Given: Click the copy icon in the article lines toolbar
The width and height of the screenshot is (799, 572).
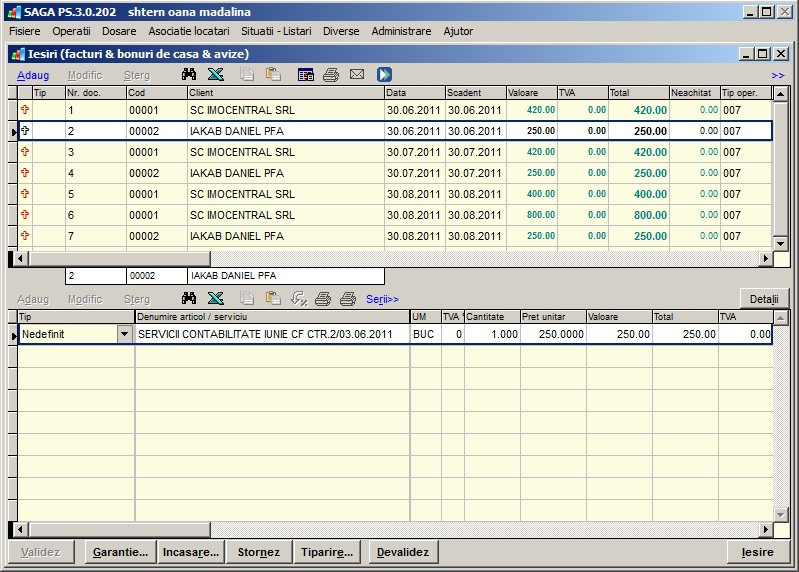Looking at the screenshot, I should click(x=247, y=298).
